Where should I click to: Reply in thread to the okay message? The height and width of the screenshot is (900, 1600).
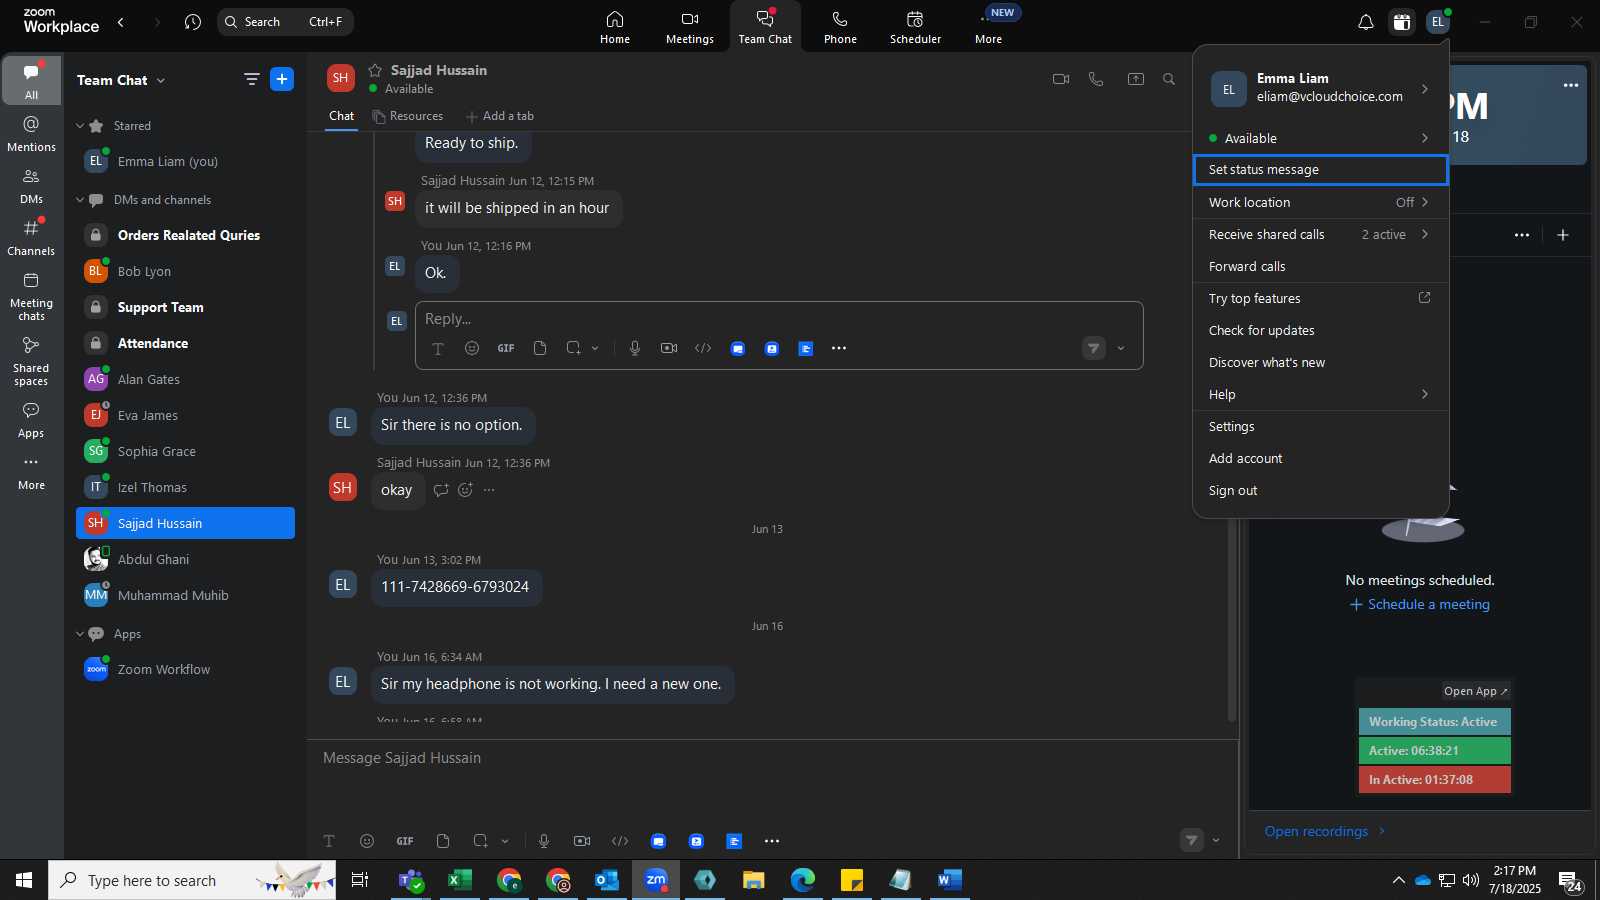click(441, 490)
